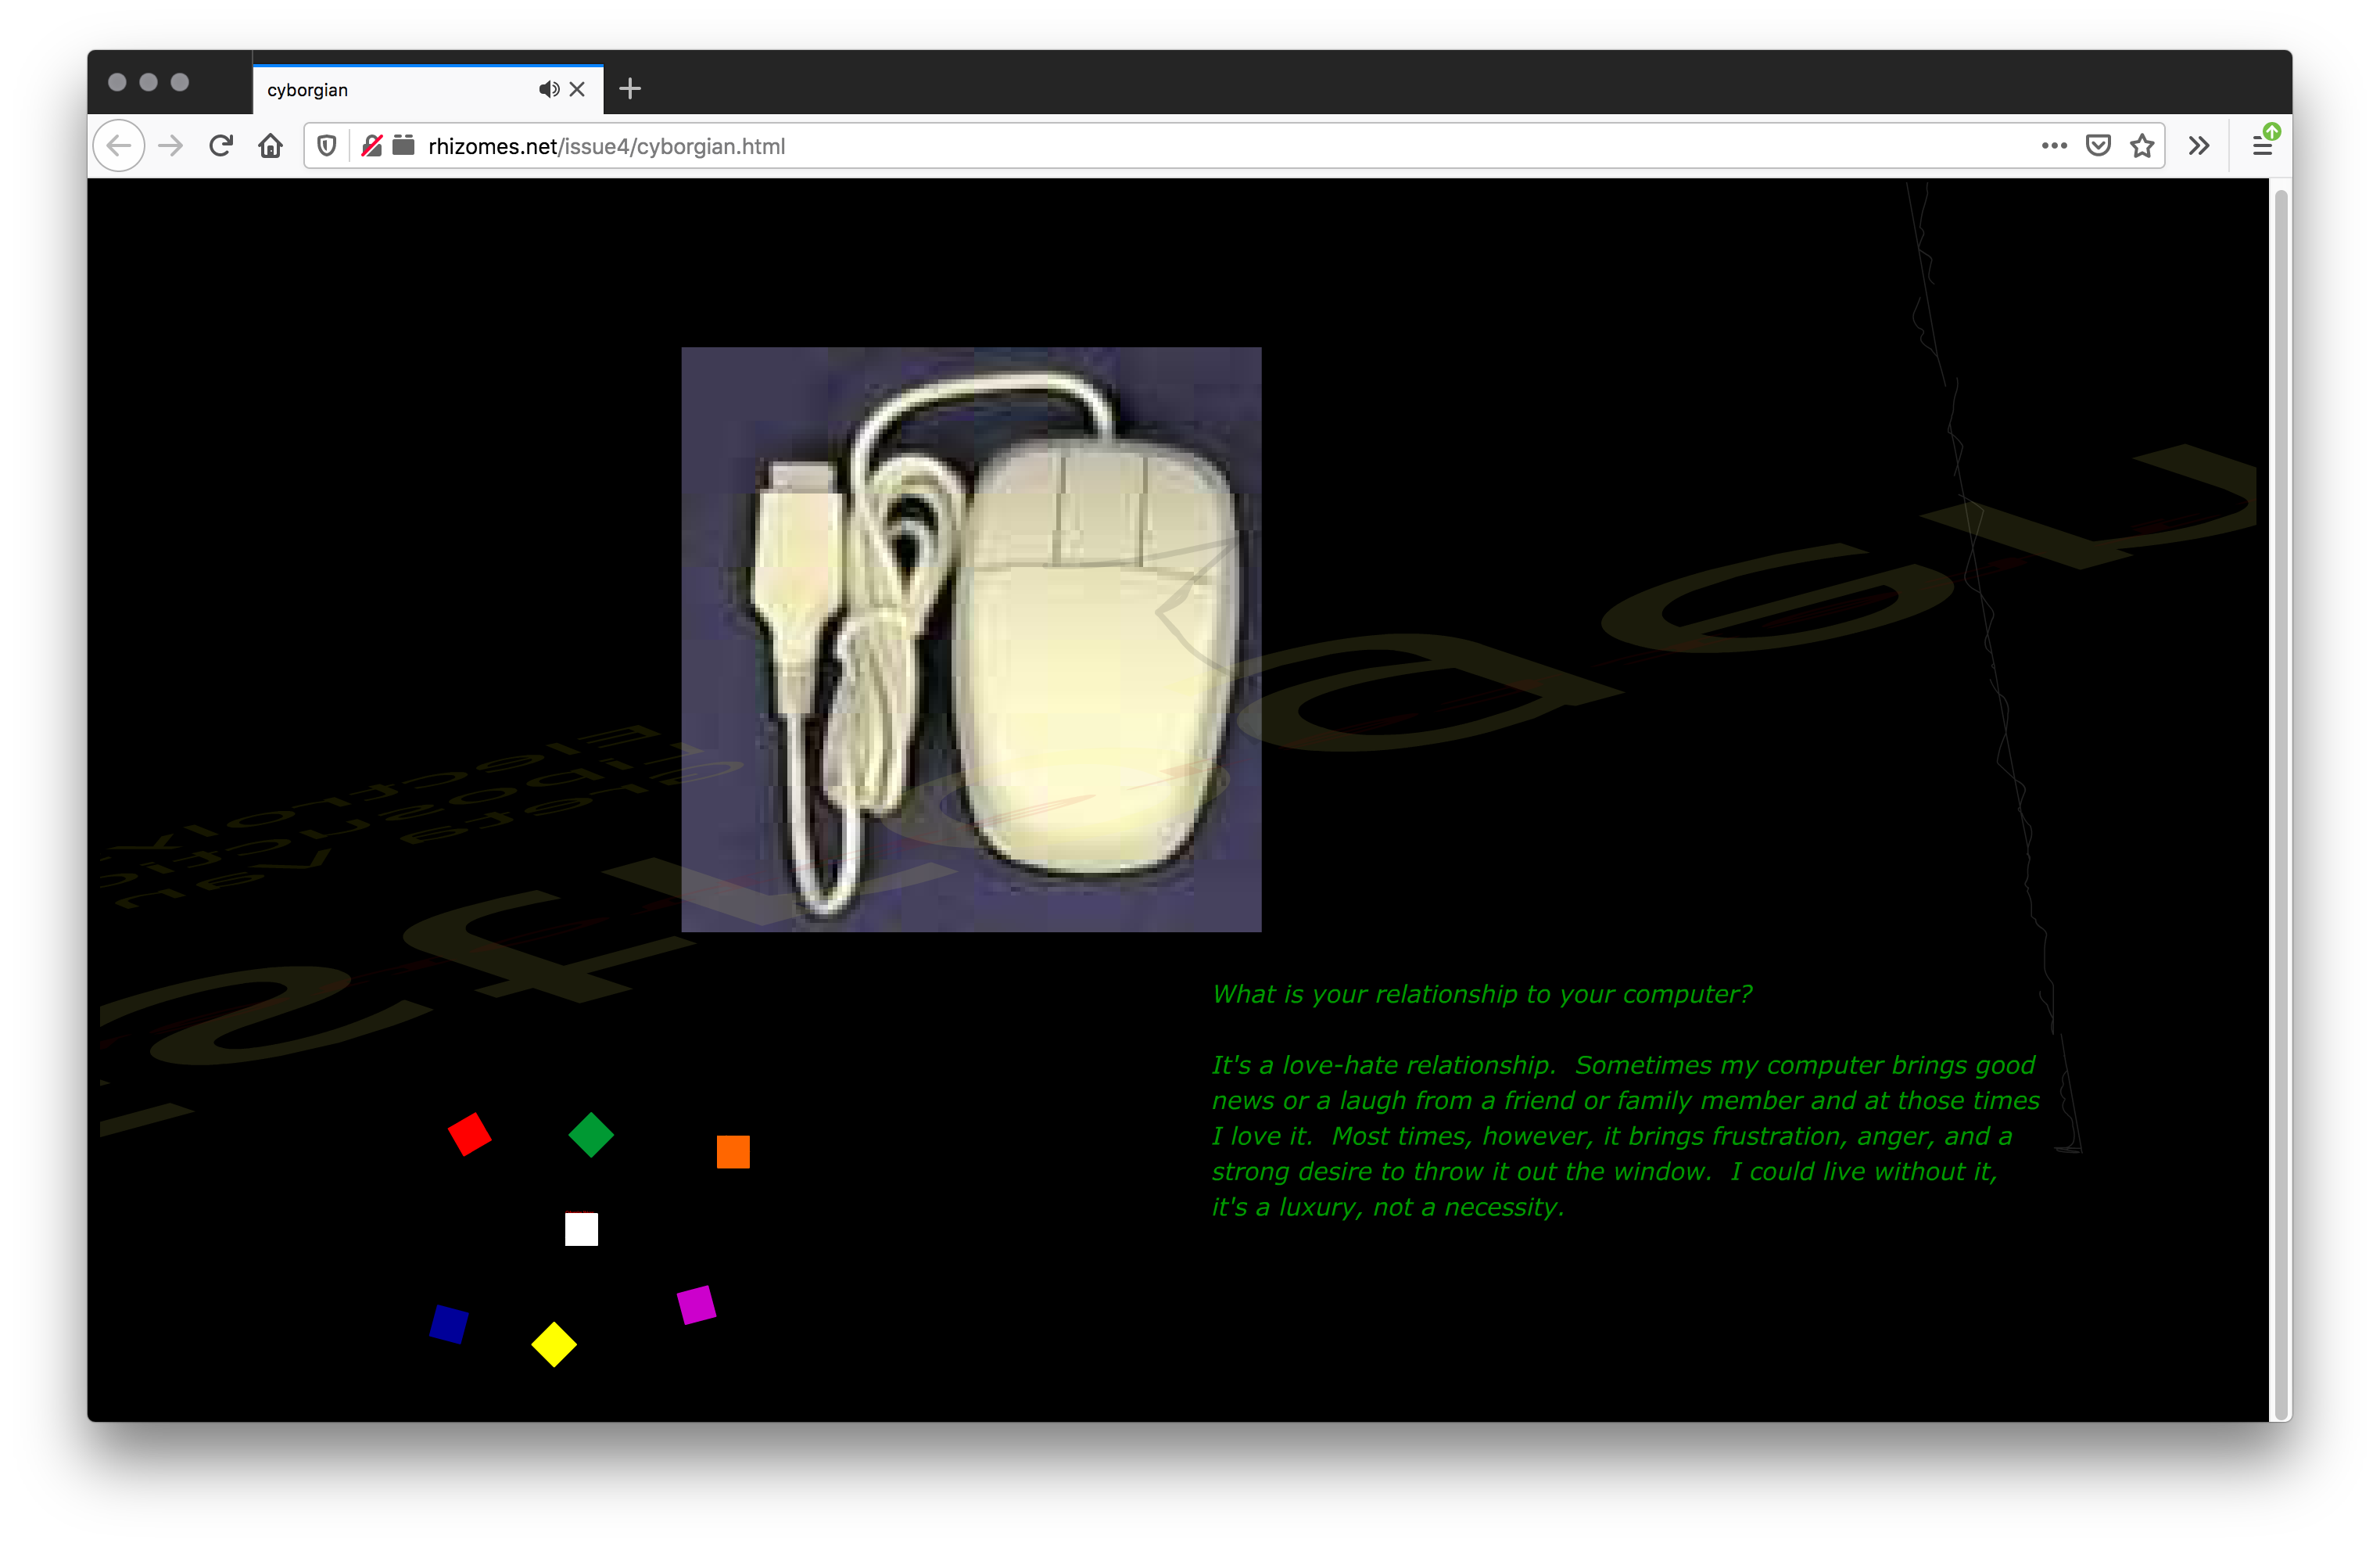Open page actions three-dot menu
2380x1547 pixels.
tap(2053, 146)
